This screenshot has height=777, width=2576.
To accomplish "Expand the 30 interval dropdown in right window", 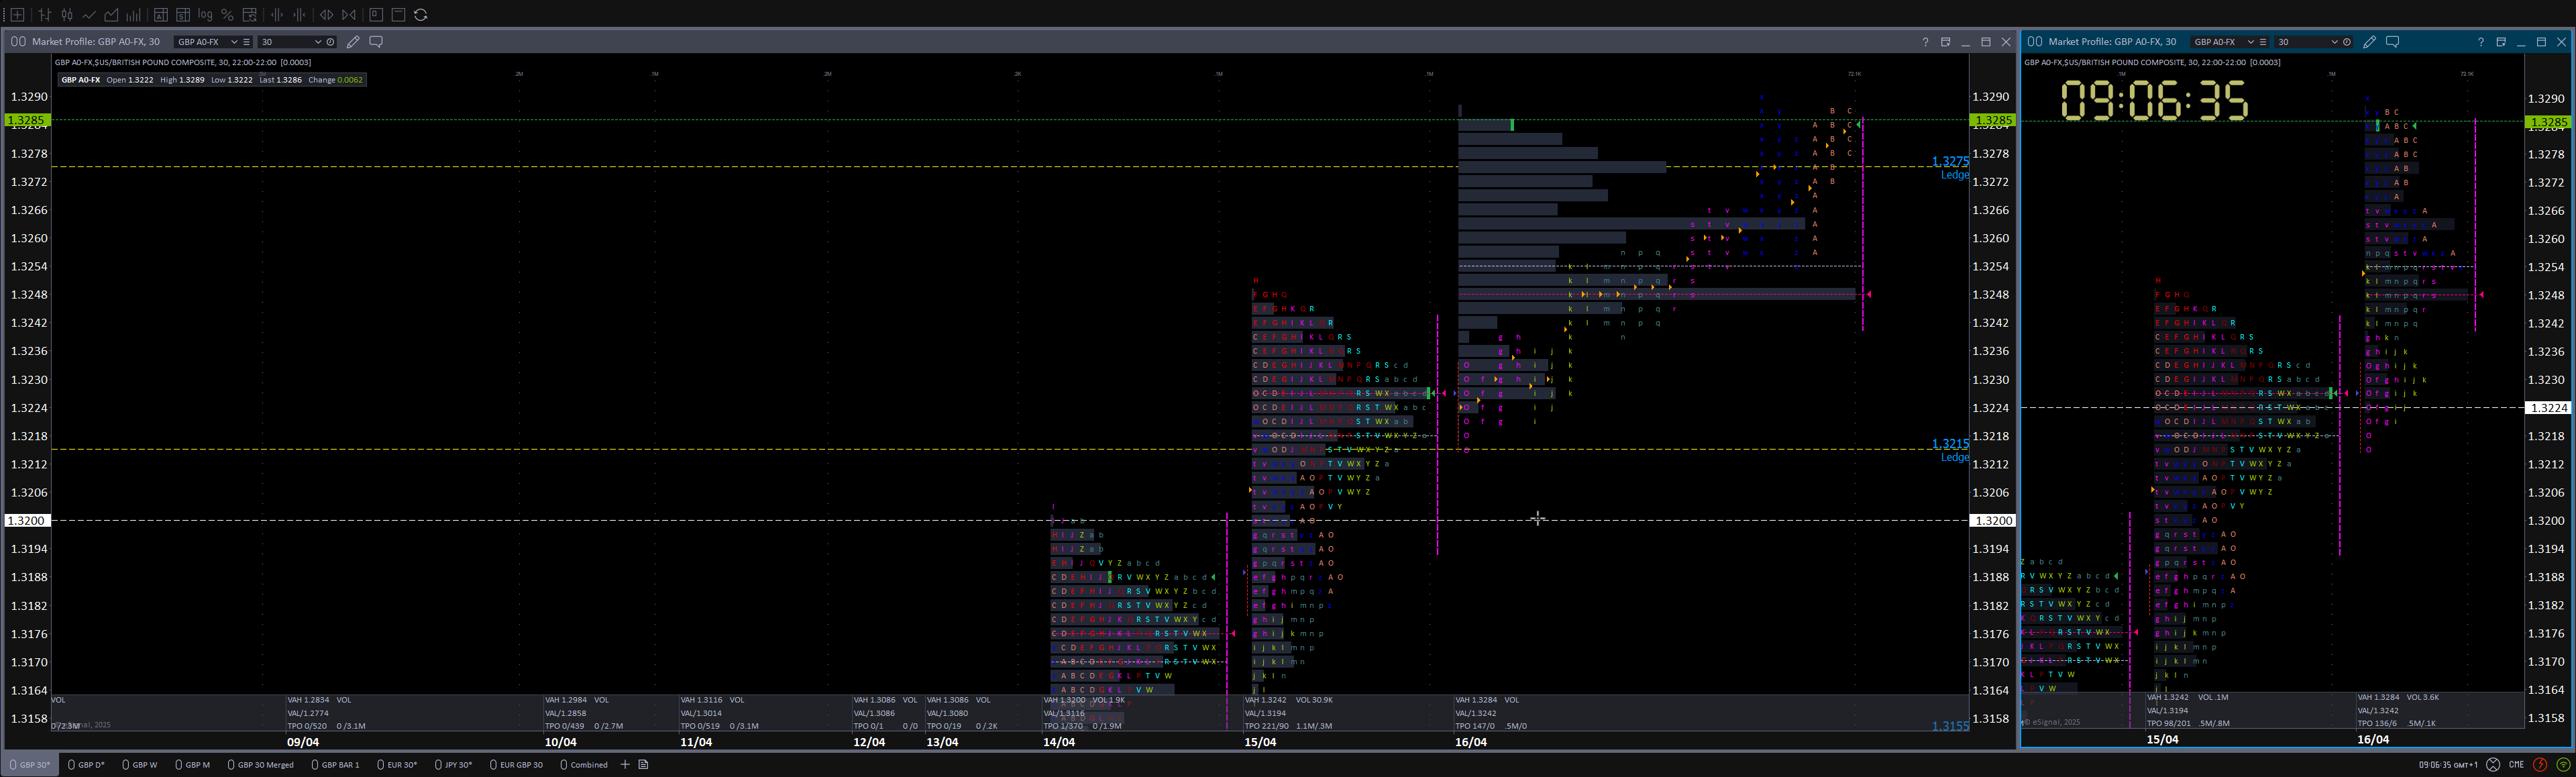I will [2334, 42].
